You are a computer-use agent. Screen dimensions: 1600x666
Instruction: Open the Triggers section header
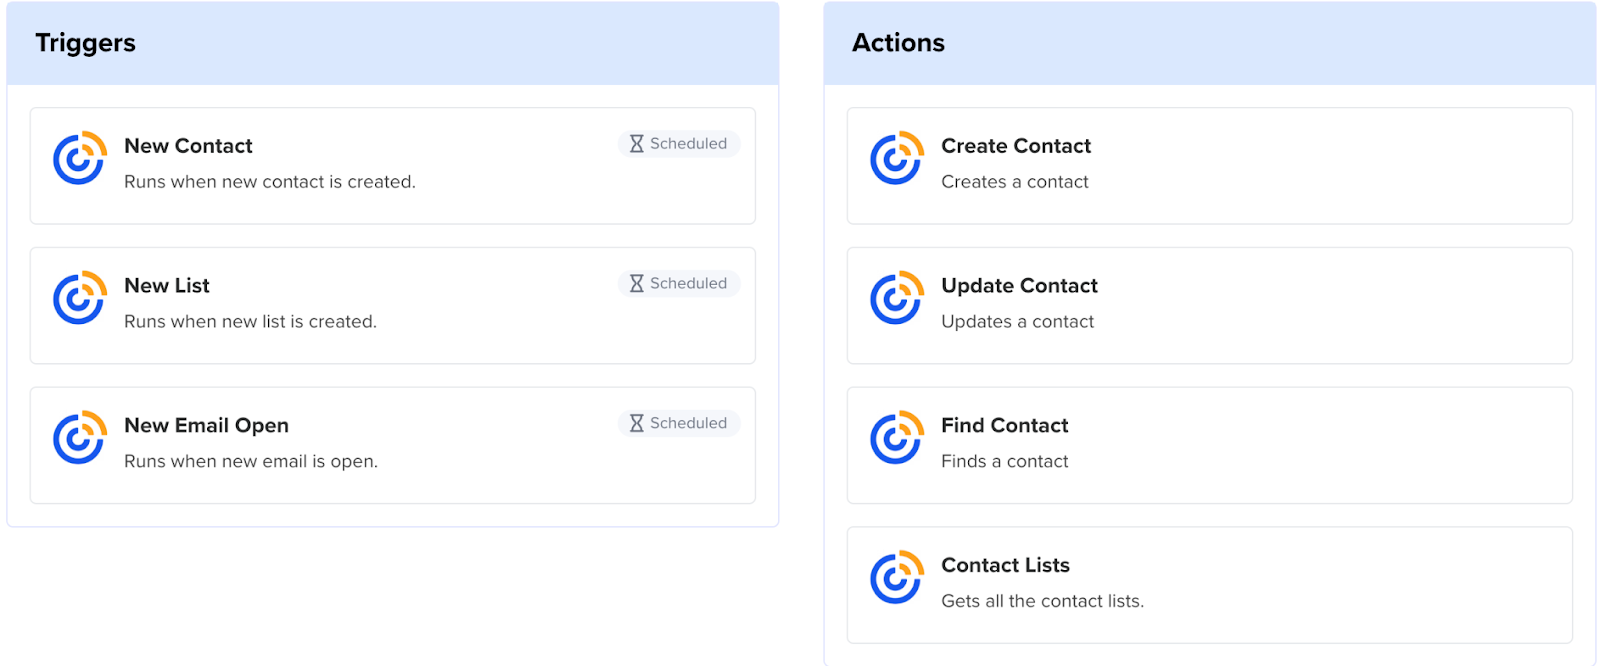(x=86, y=43)
